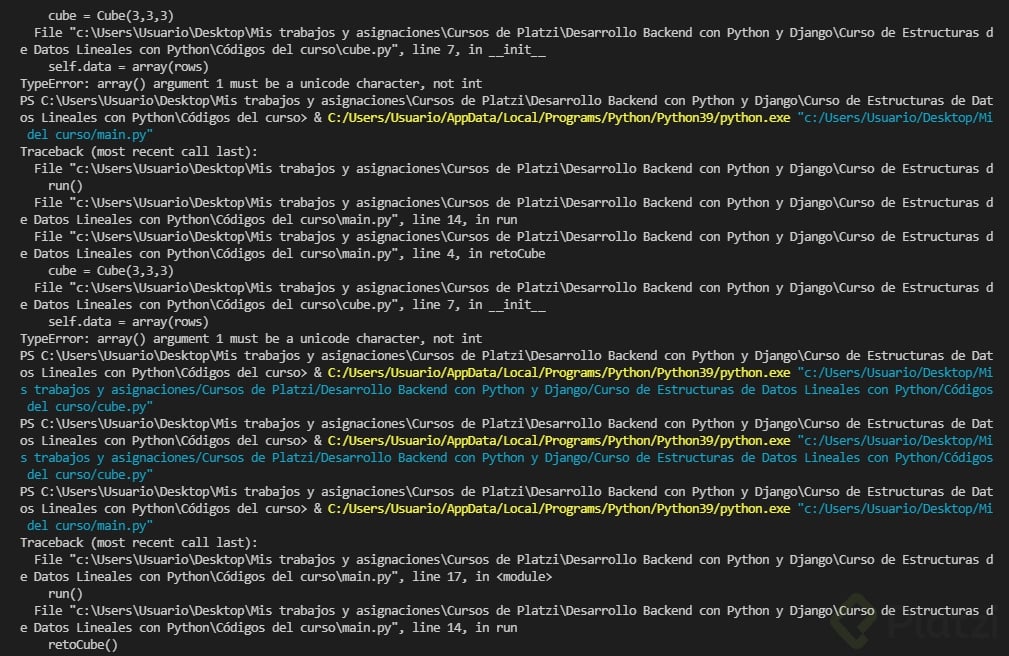Screen dimensions: 1009x656
Task: Click the first blue 'del curso/cube.py"' path
Action: pyautogui.click(x=89, y=407)
